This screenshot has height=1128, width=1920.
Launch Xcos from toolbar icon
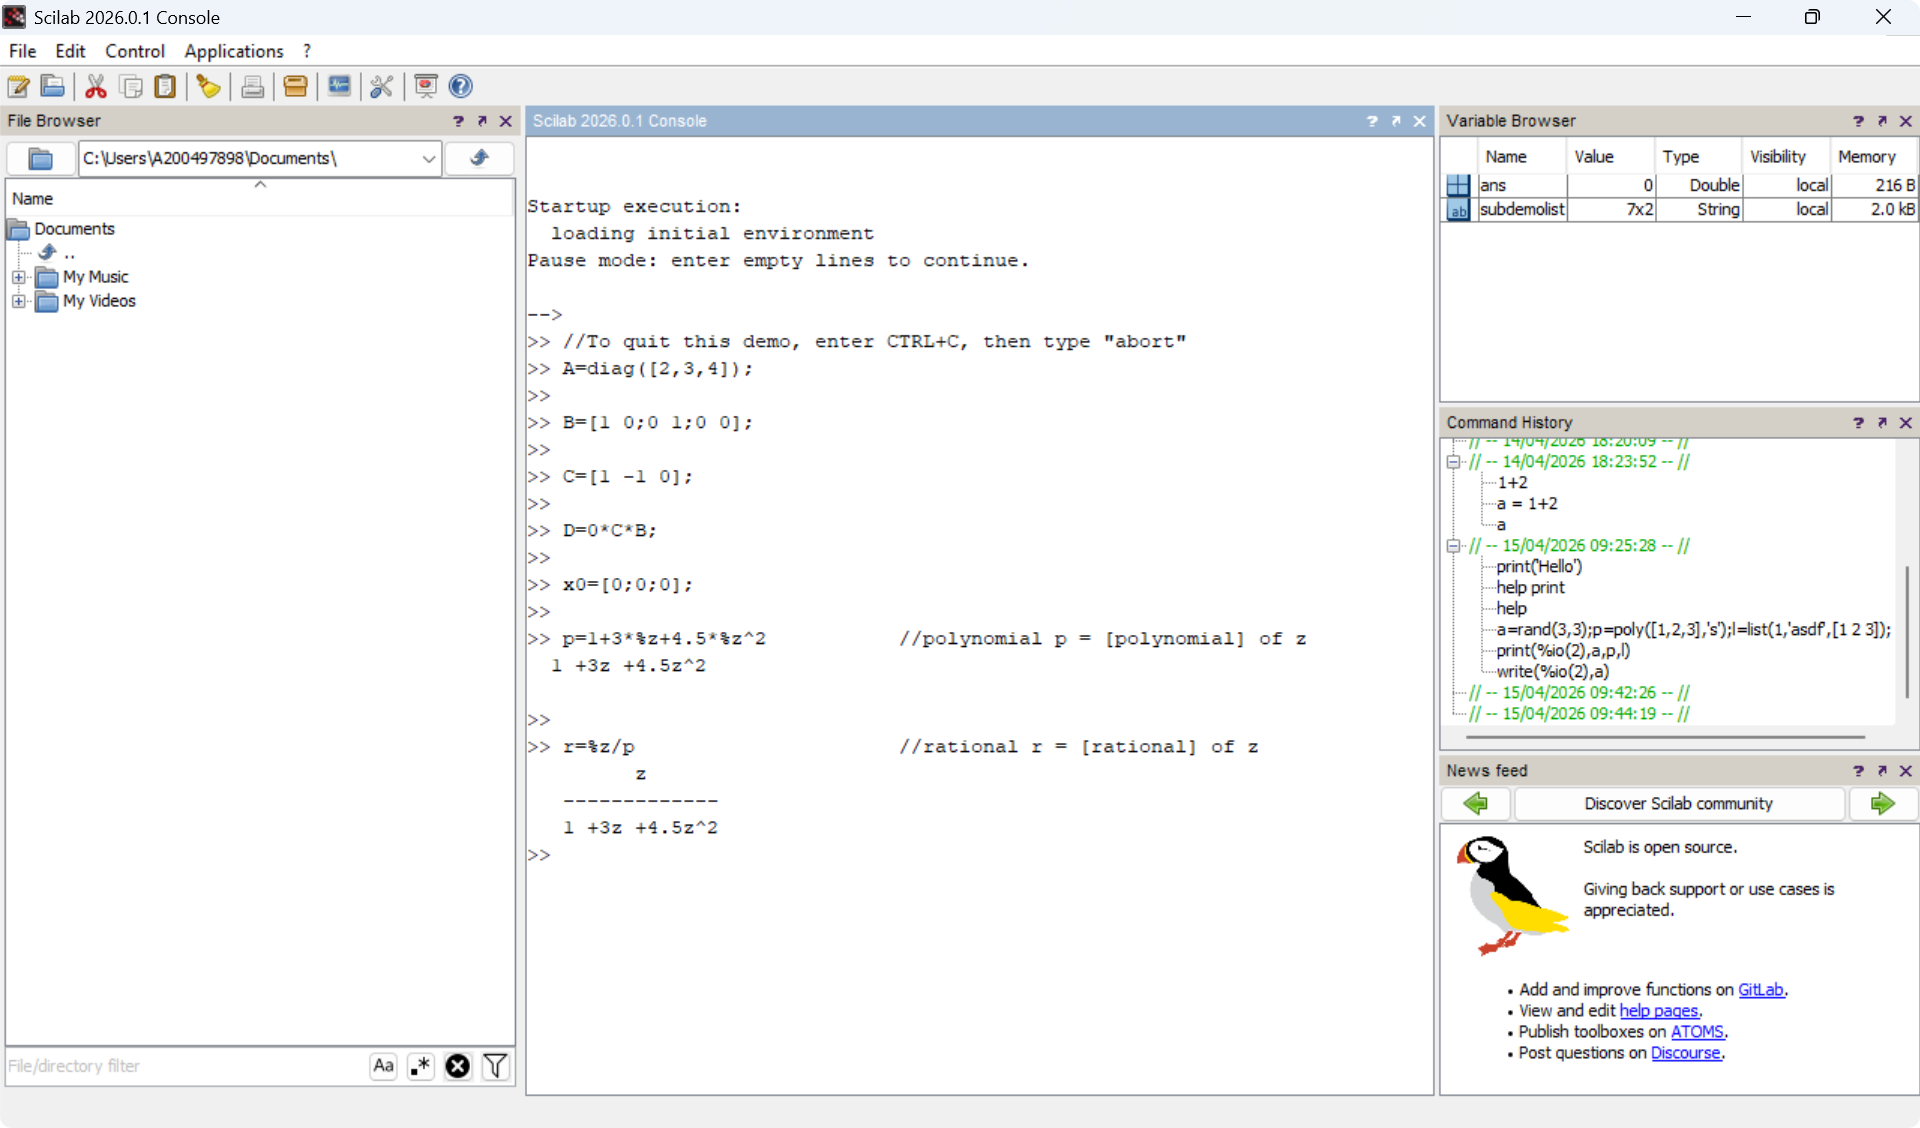[339, 86]
